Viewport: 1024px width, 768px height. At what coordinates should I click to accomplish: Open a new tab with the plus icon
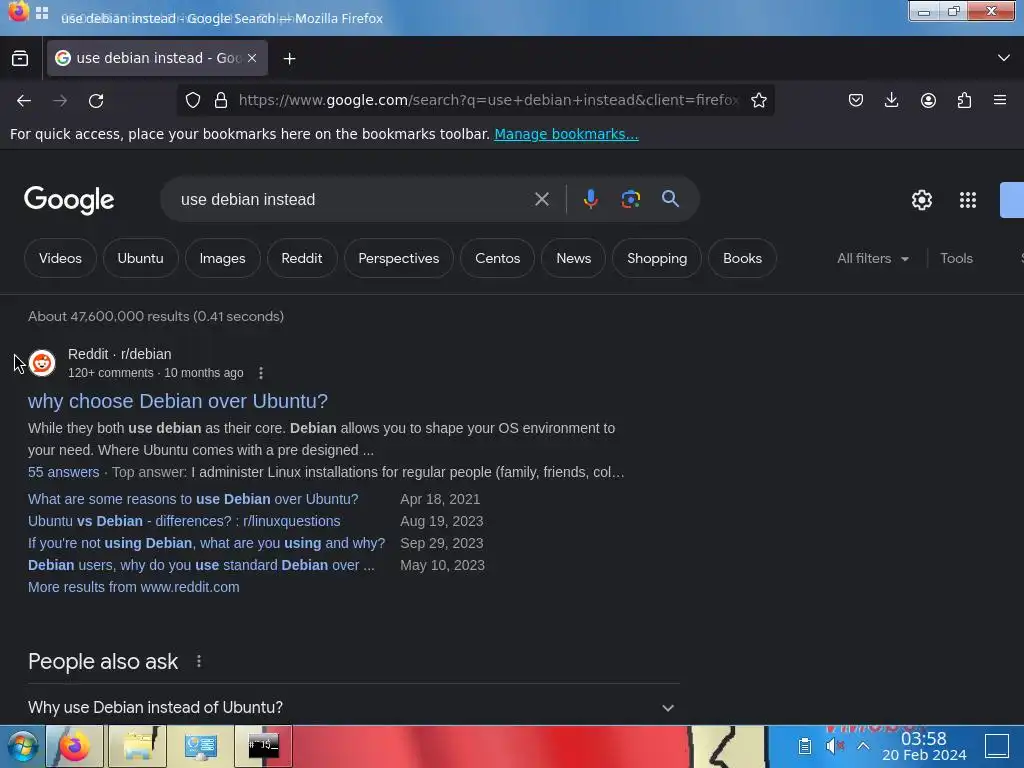coord(289,59)
